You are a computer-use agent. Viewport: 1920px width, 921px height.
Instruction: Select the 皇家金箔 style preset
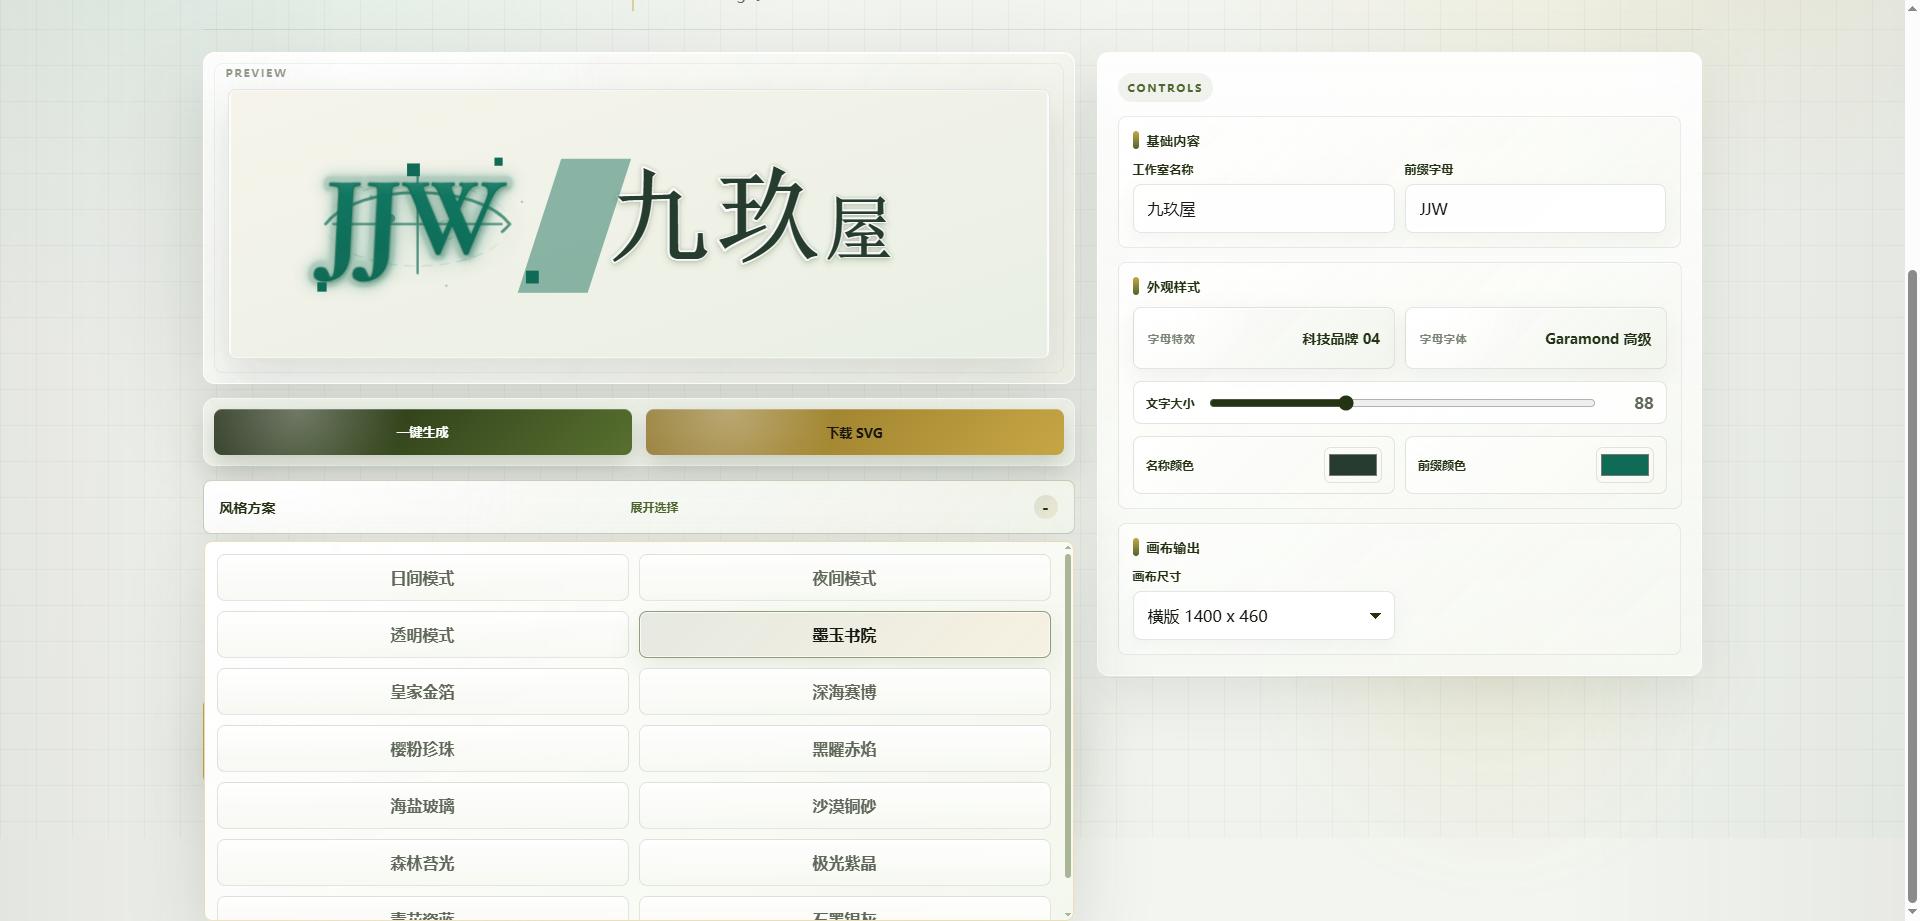422,692
